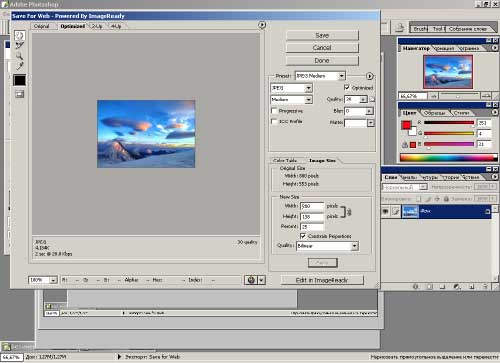Click the Done button
Screen dimensions: 500x363
point(322,60)
